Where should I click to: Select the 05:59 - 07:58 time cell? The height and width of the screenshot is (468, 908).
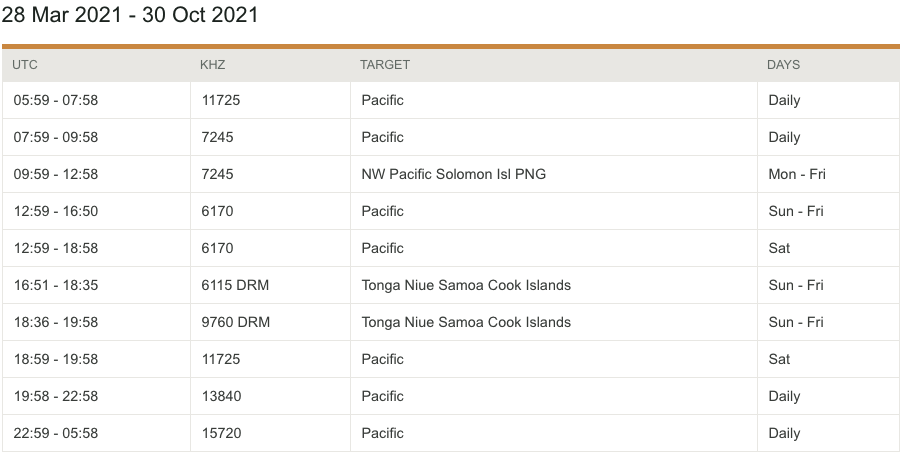[x=56, y=100]
